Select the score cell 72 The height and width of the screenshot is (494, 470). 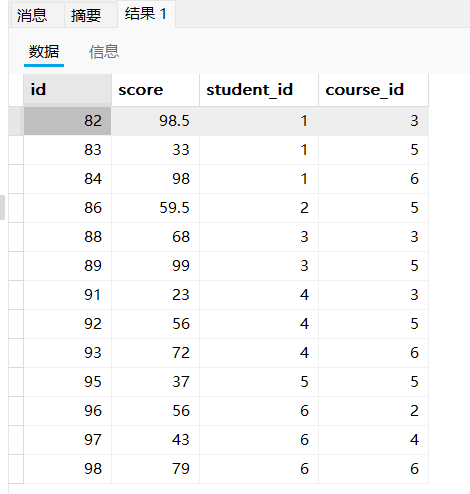(x=155, y=353)
